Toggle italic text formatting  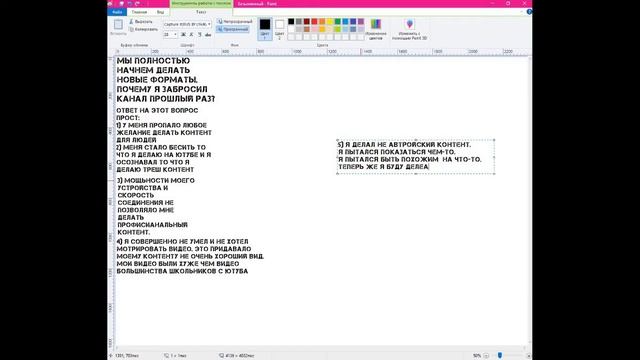tap(191, 35)
